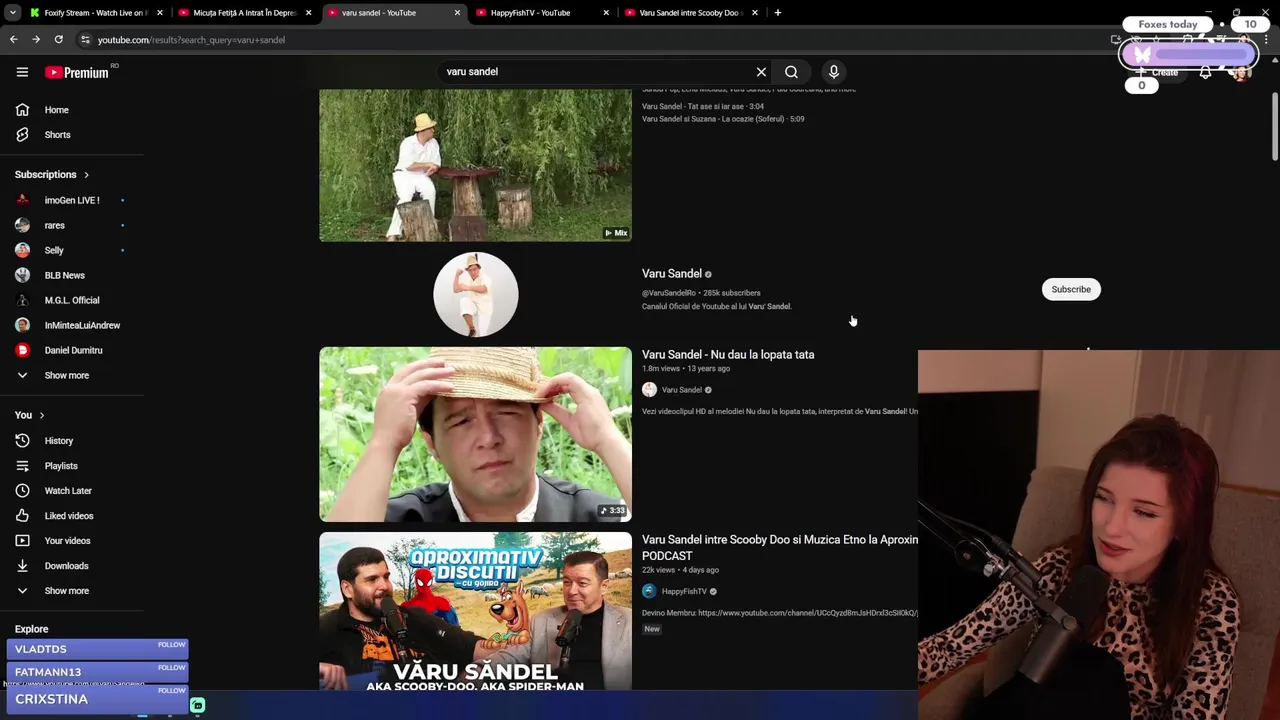Click the YouTube Premium logo
The height and width of the screenshot is (720, 1280).
77,72
